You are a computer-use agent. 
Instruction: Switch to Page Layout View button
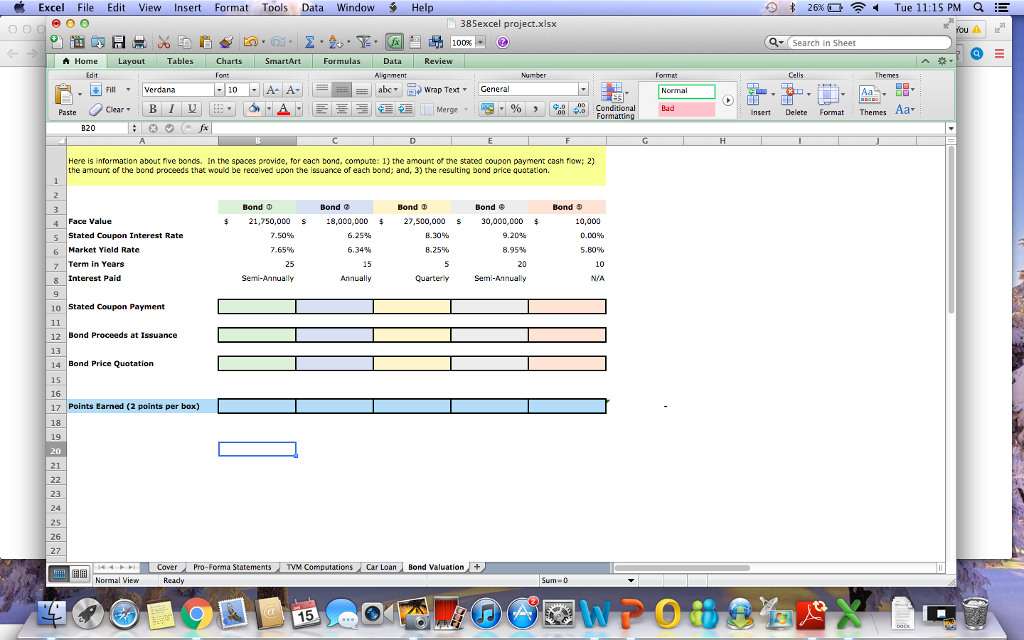(x=80, y=573)
